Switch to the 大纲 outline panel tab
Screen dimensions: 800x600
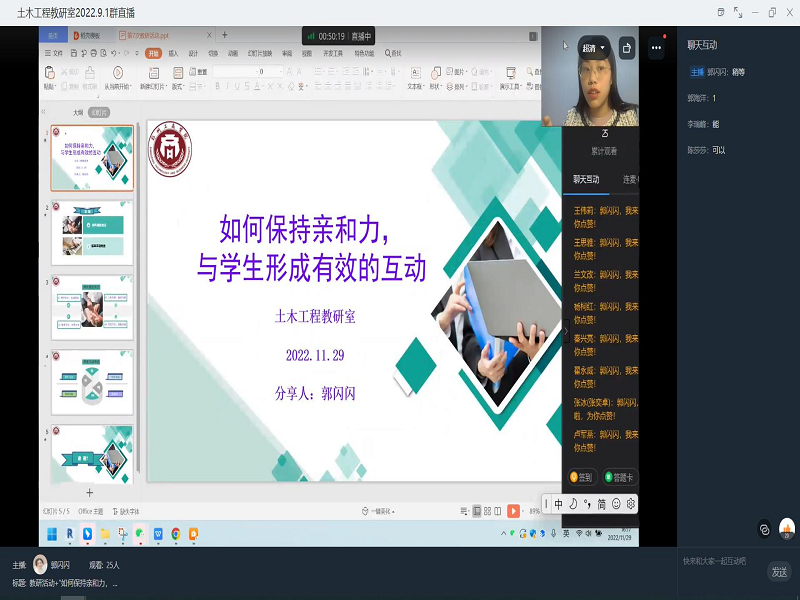78,112
